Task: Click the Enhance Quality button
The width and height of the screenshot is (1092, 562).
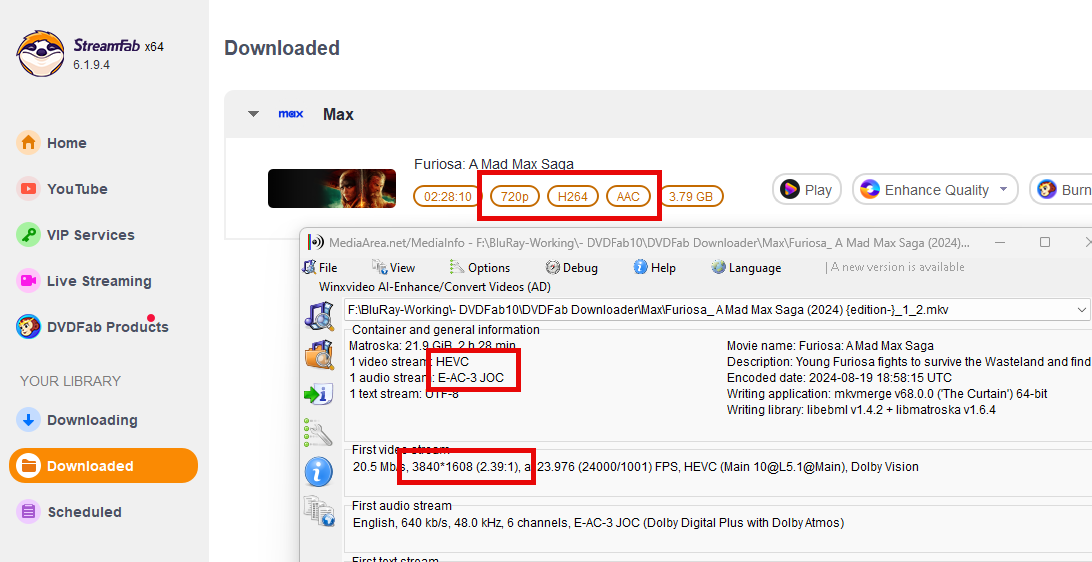Action: pos(935,189)
